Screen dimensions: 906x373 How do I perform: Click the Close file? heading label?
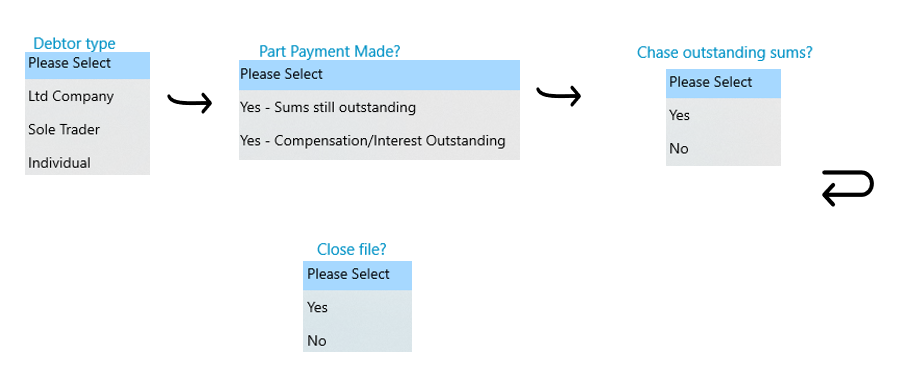[351, 249]
